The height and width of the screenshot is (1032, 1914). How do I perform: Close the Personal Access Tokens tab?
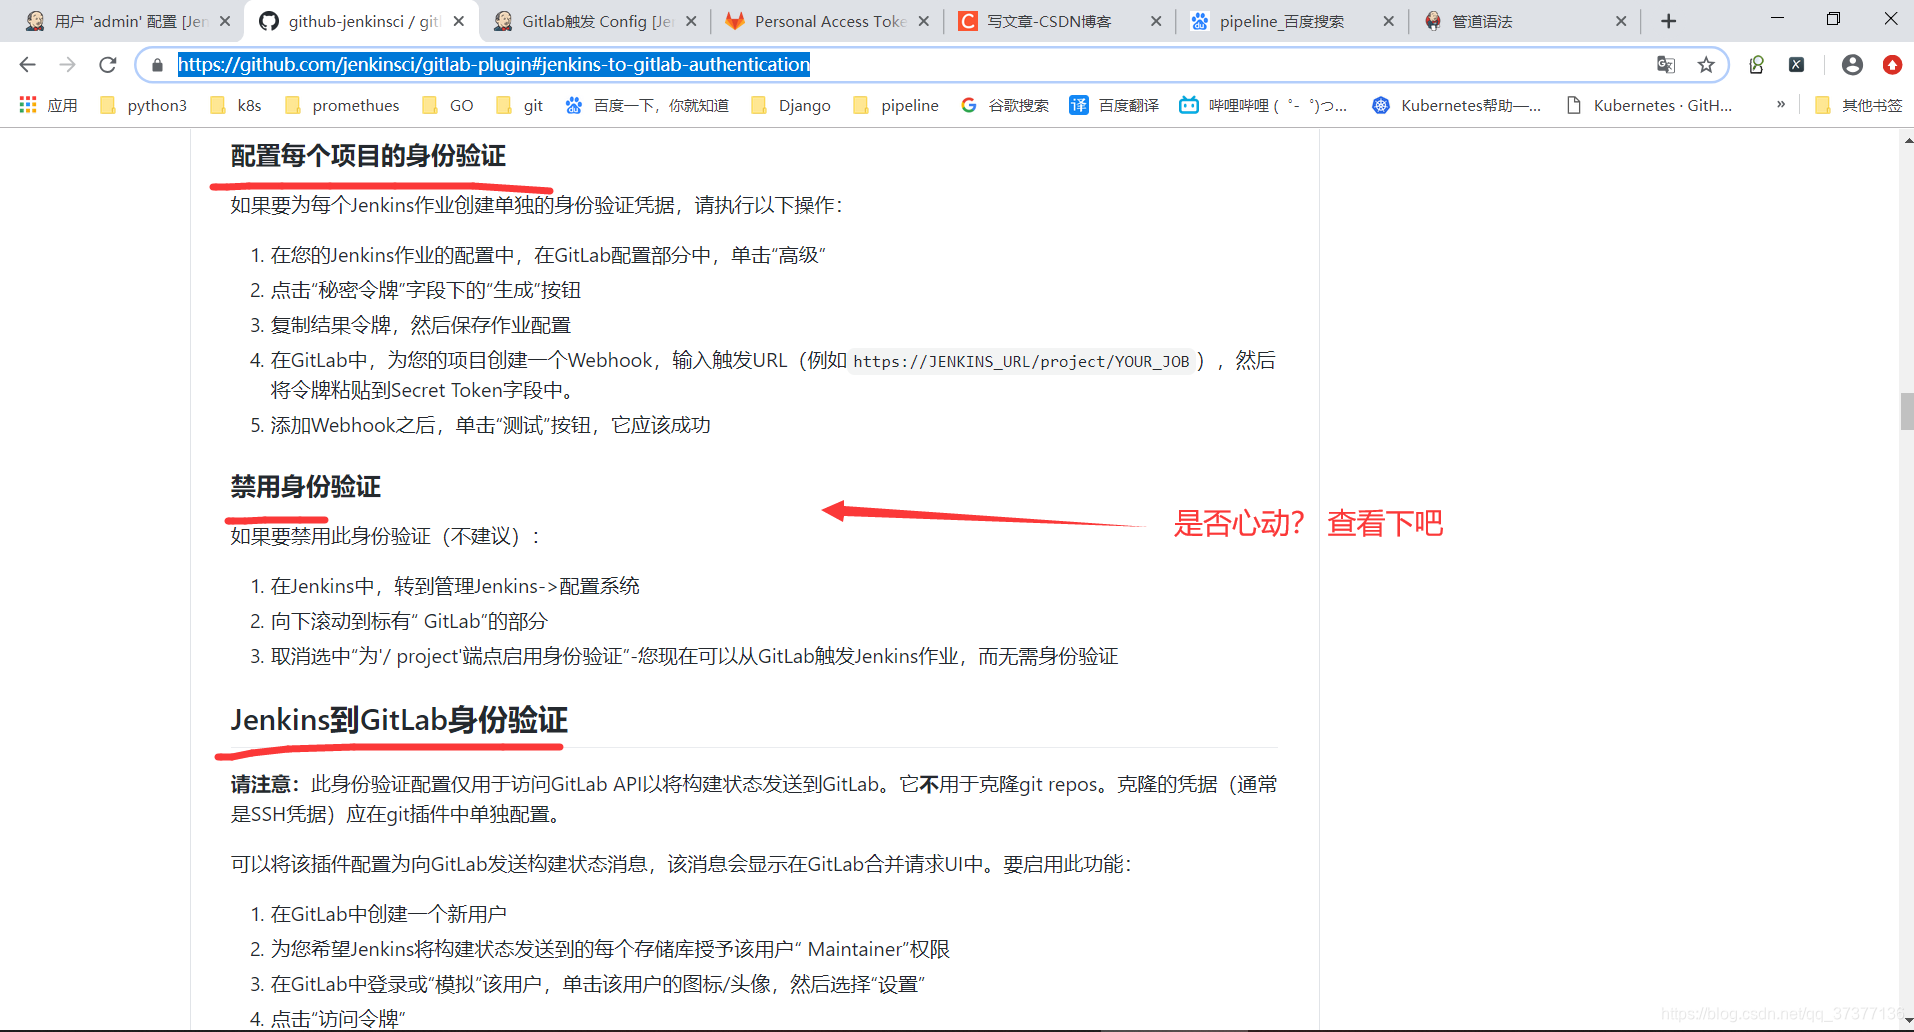point(924,21)
